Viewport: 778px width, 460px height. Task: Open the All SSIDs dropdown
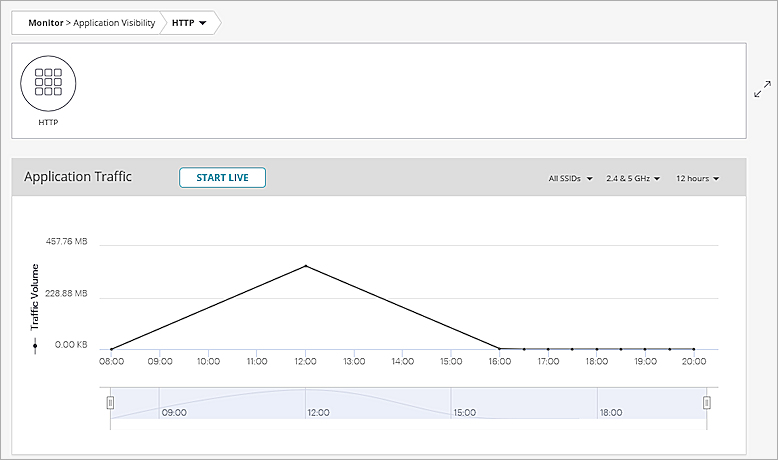(570, 178)
